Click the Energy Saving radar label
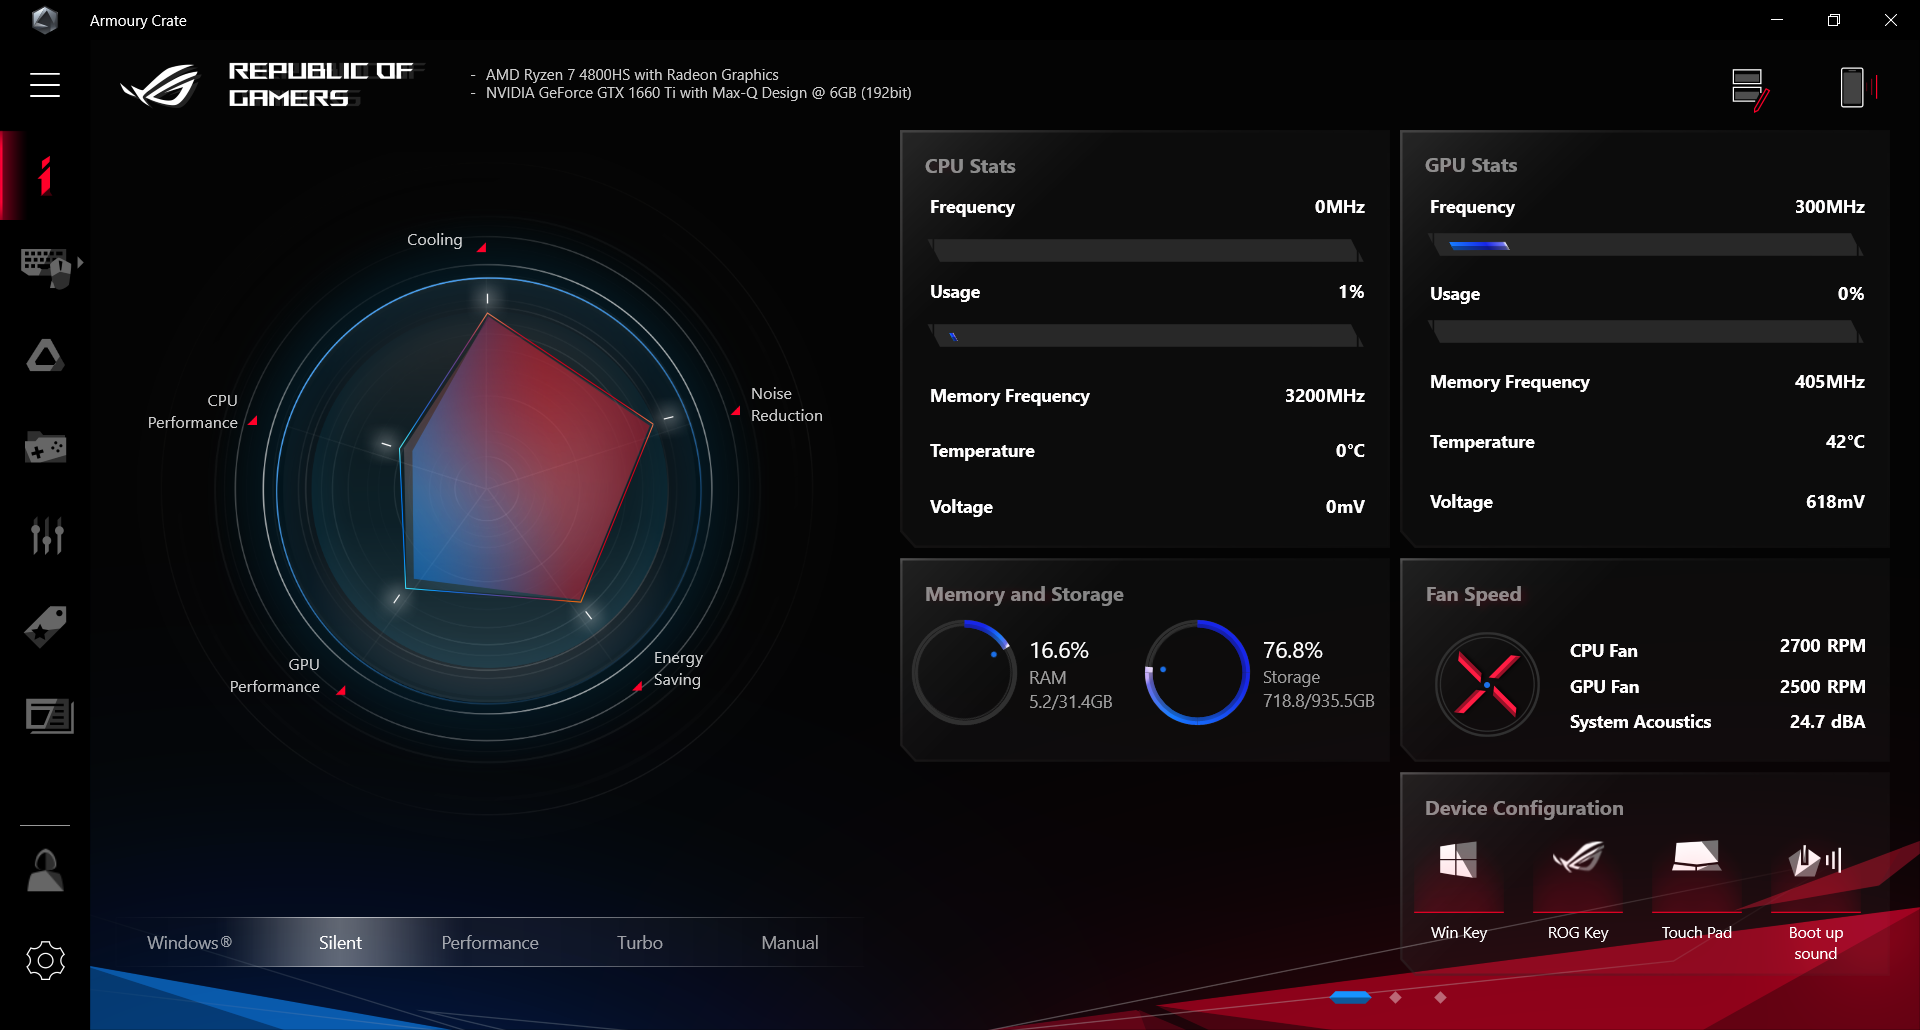This screenshot has width=1920, height=1030. pyautogui.click(x=678, y=669)
